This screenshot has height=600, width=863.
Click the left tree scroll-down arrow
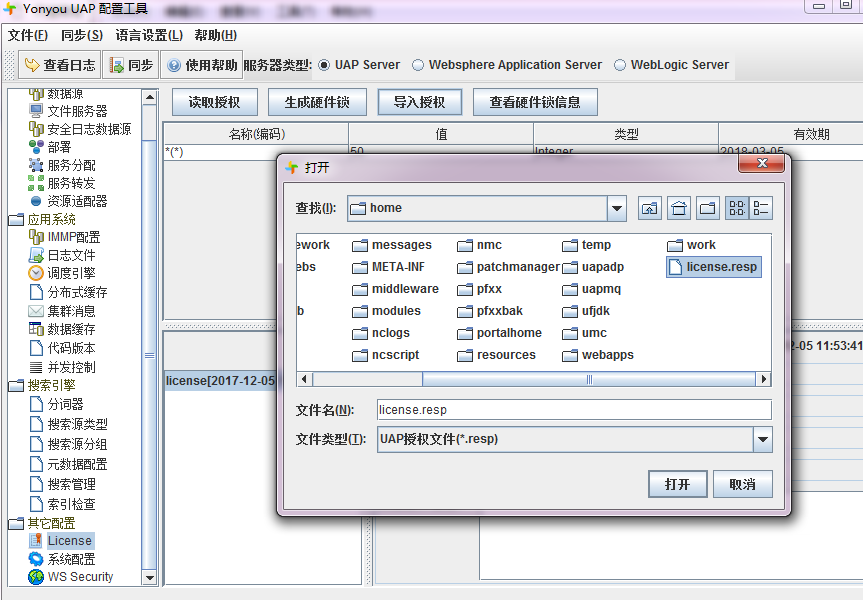click(149, 577)
